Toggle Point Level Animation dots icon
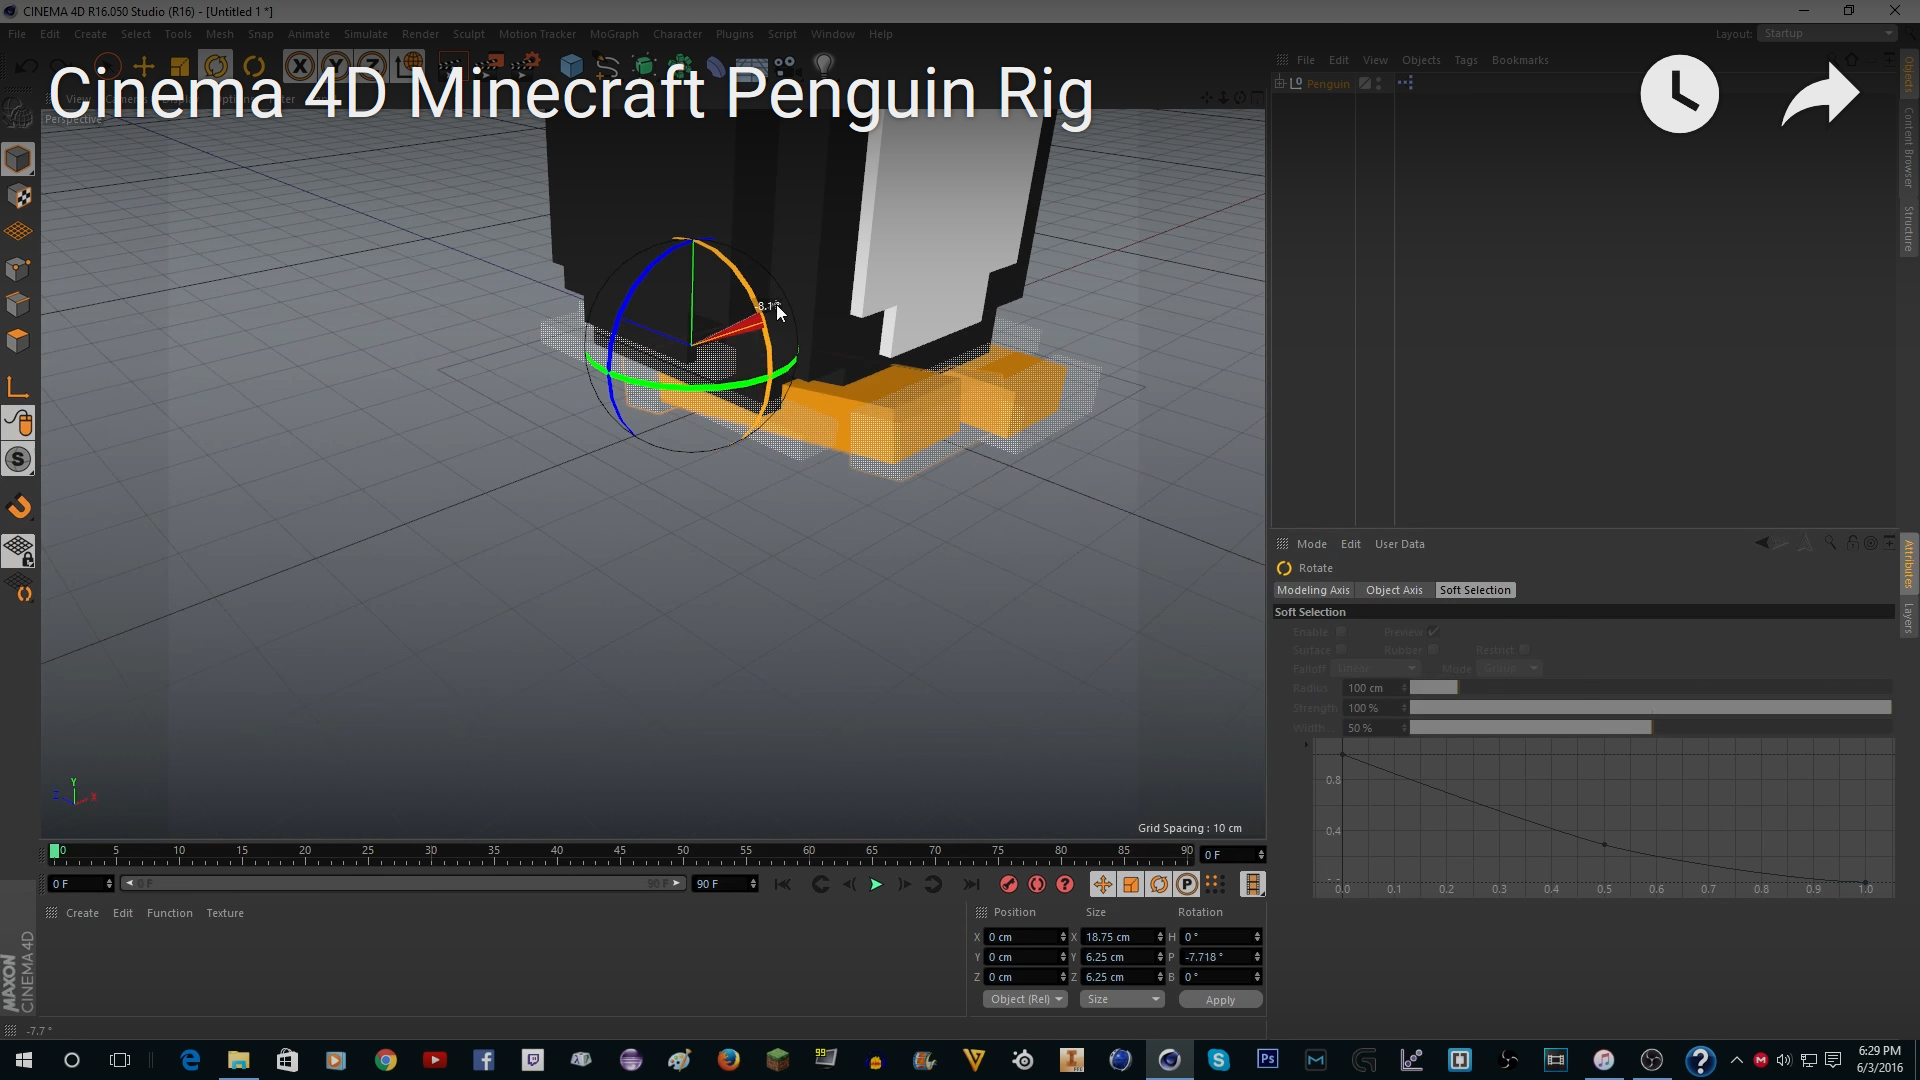 (x=1214, y=884)
